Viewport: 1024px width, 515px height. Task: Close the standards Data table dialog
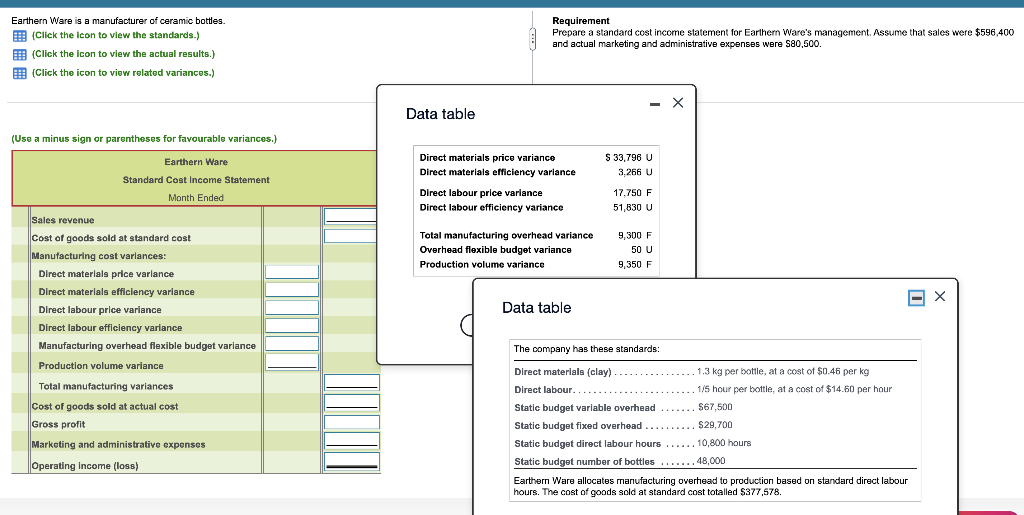pos(939,297)
